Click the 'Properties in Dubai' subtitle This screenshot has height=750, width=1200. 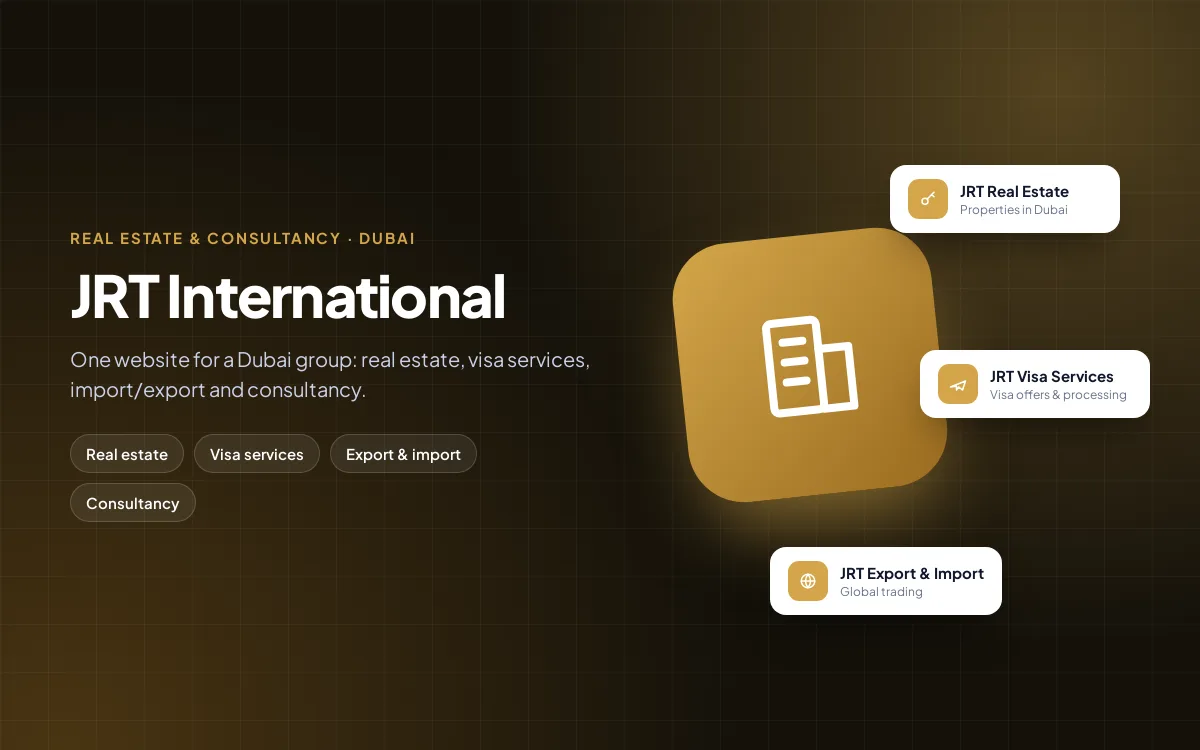pyautogui.click(x=1014, y=210)
